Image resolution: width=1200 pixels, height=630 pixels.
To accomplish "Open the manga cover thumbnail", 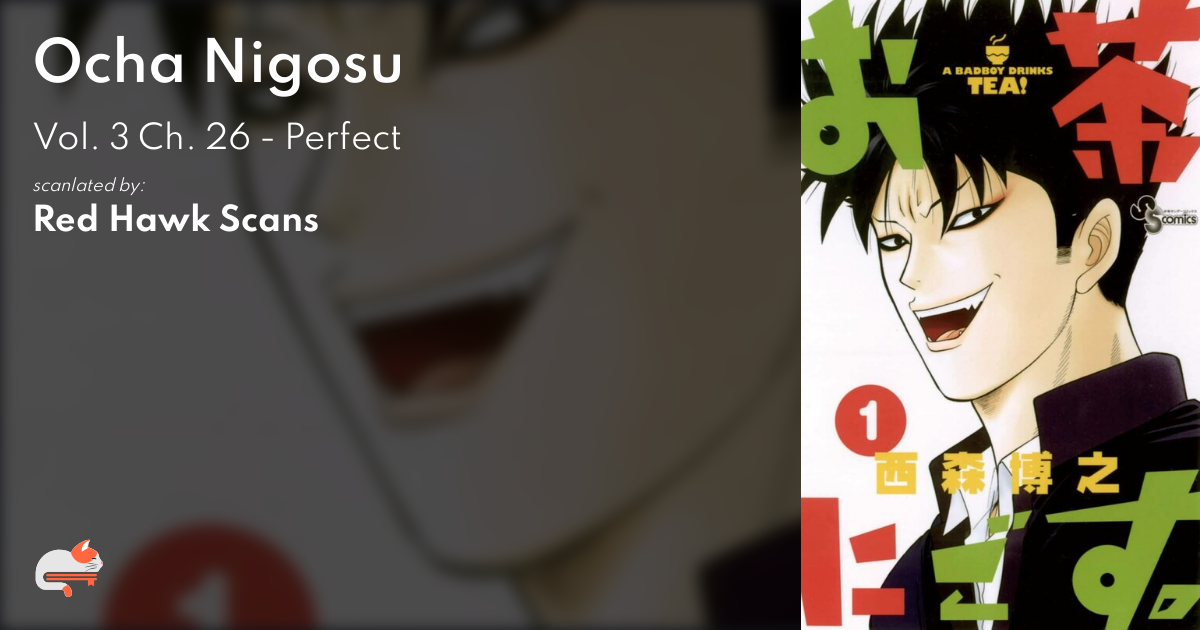I will pos(1000,315).
